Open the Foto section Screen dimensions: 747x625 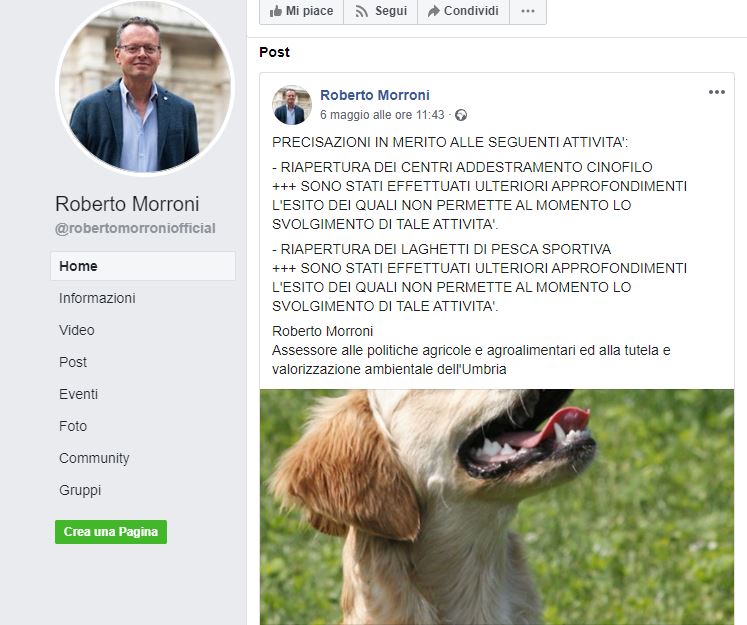73,426
